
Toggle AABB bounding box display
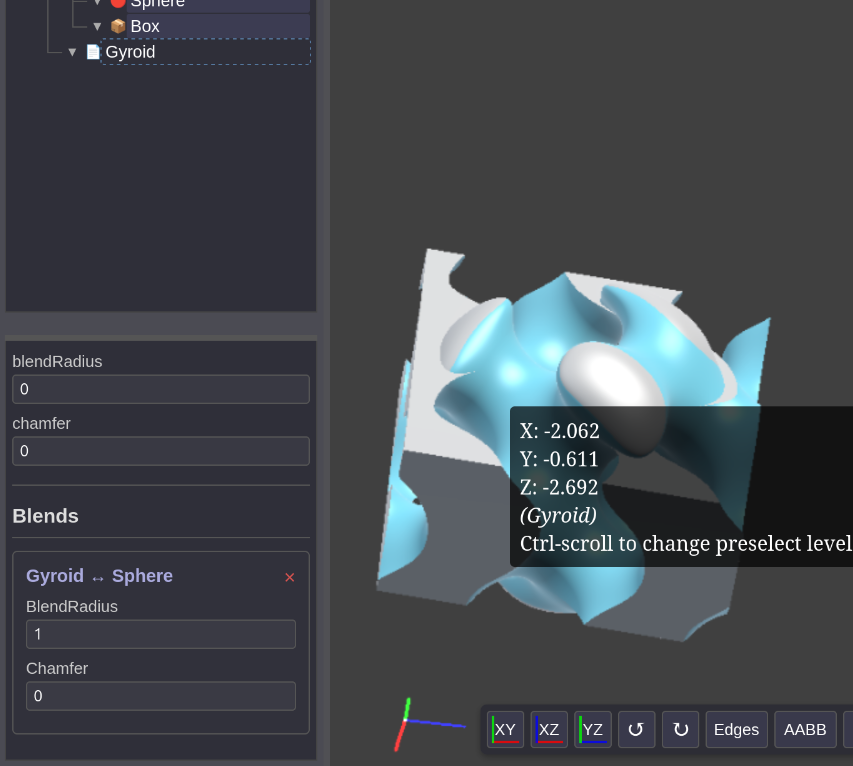[805, 729]
